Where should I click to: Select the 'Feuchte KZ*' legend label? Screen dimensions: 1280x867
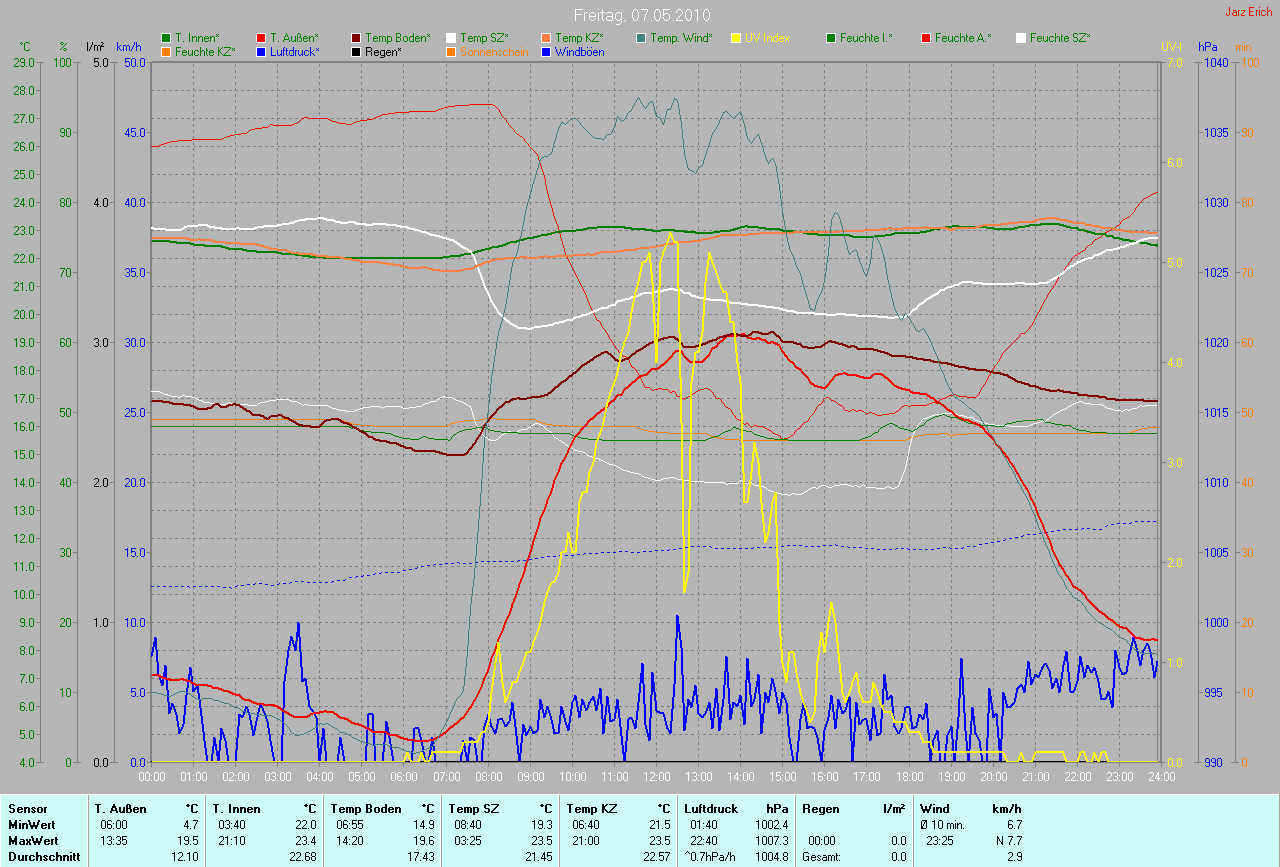point(205,51)
